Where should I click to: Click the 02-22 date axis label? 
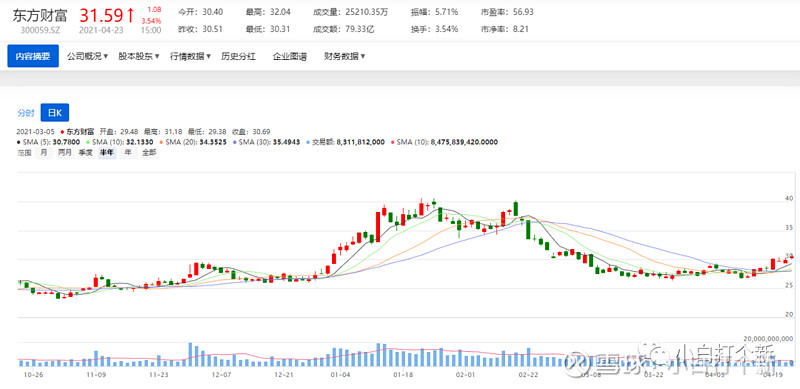528,374
